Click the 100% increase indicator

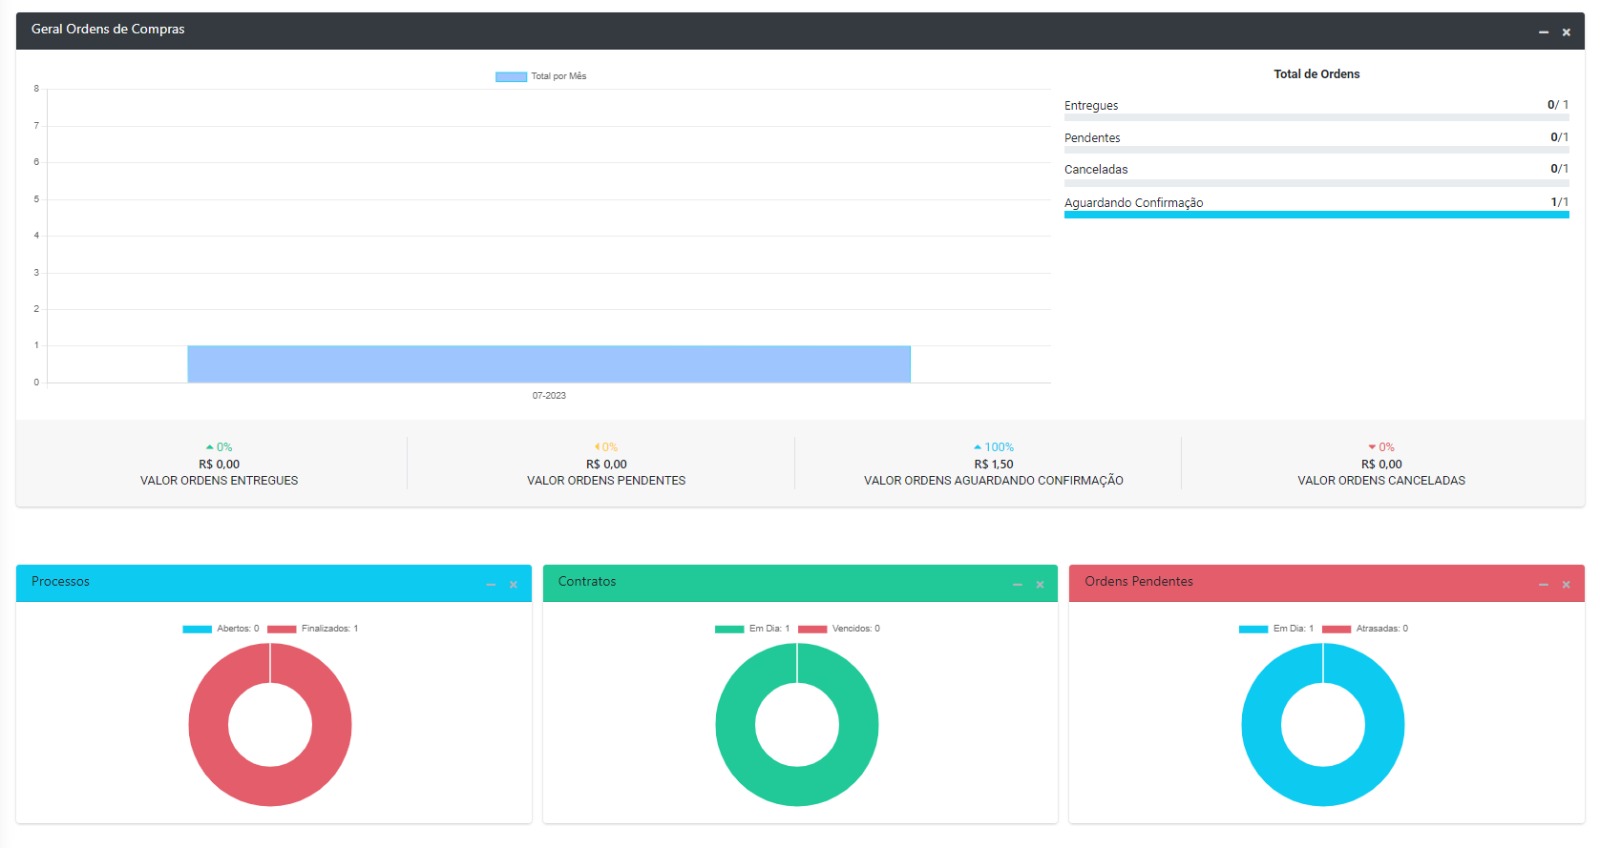[x=993, y=447]
